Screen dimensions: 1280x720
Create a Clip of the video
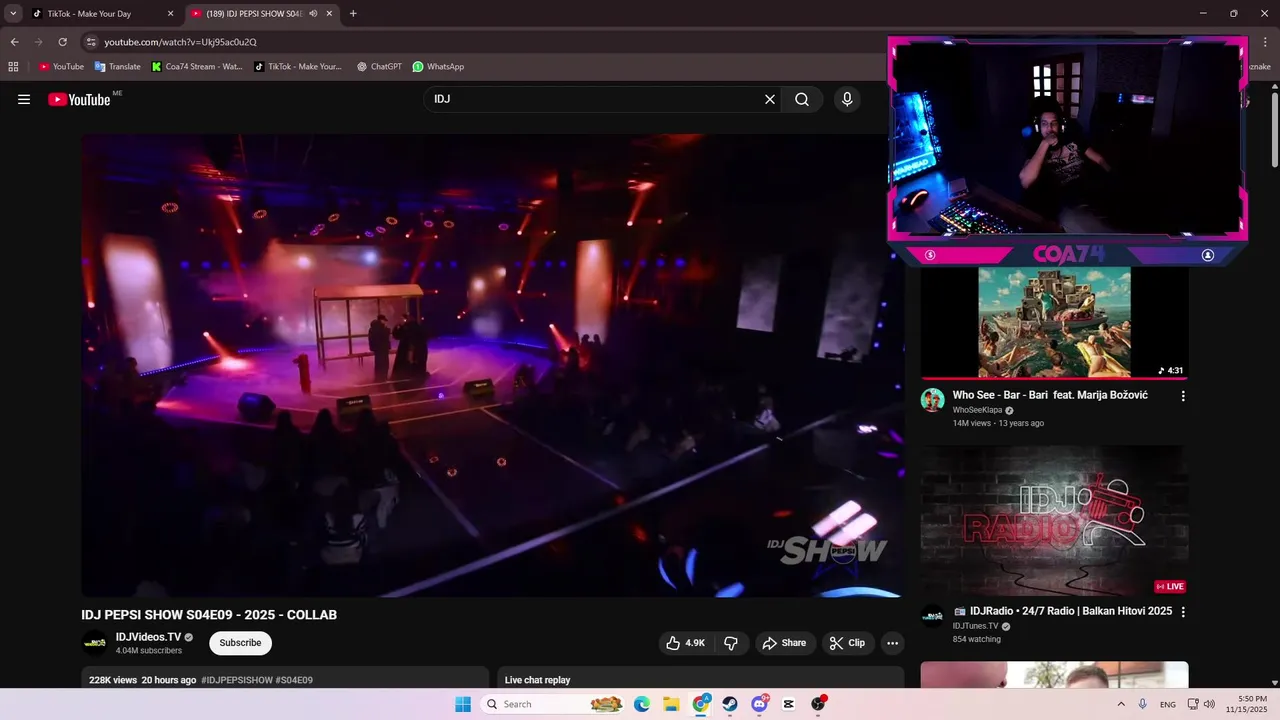click(x=847, y=643)
